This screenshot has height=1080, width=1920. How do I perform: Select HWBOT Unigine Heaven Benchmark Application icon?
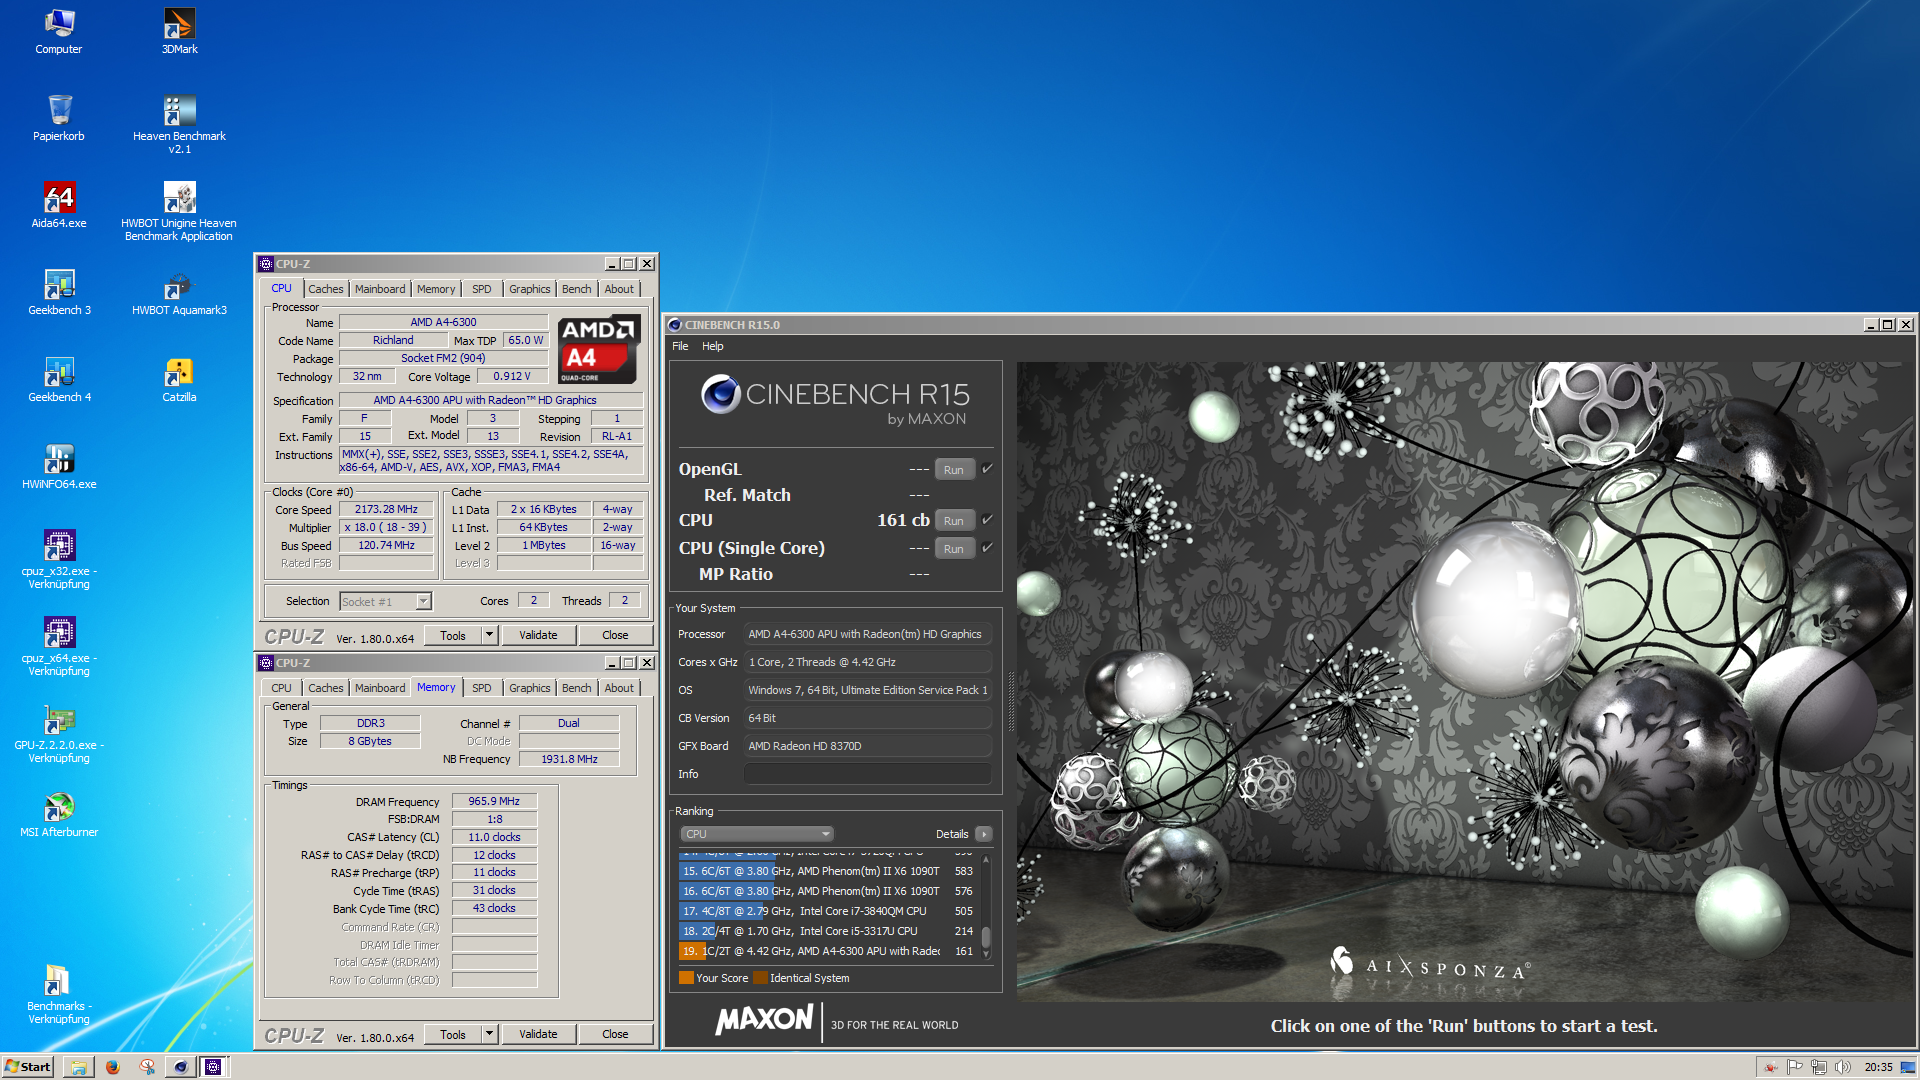coord(179,211)
